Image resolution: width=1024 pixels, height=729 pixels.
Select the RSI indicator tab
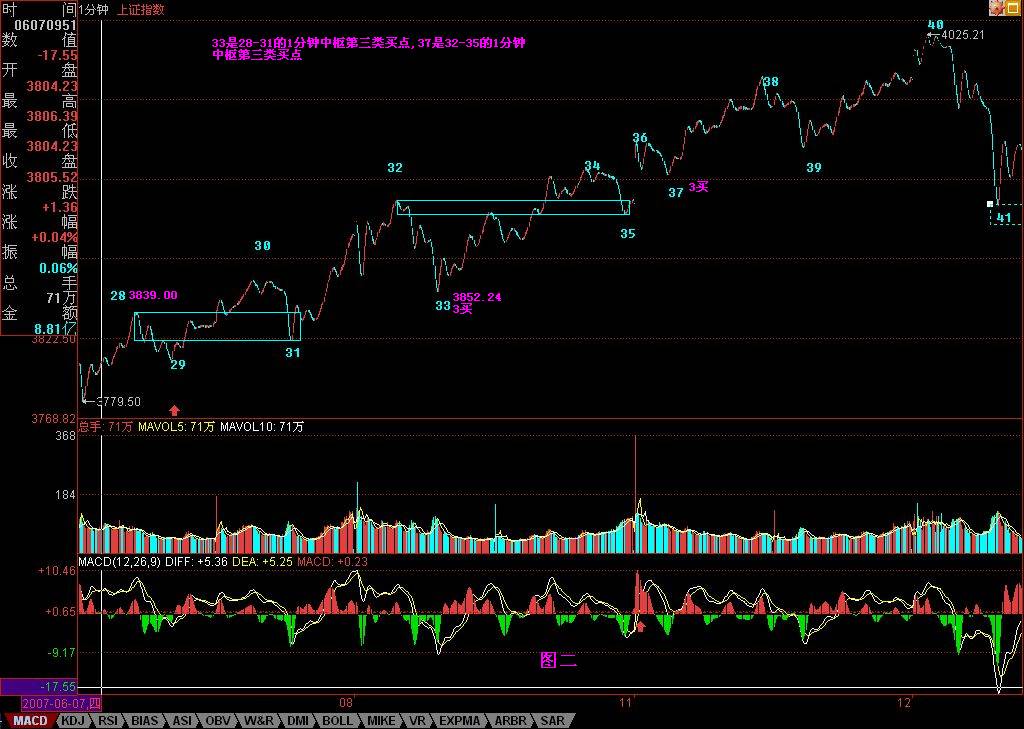pyautogui.click(x=108, y=720)
